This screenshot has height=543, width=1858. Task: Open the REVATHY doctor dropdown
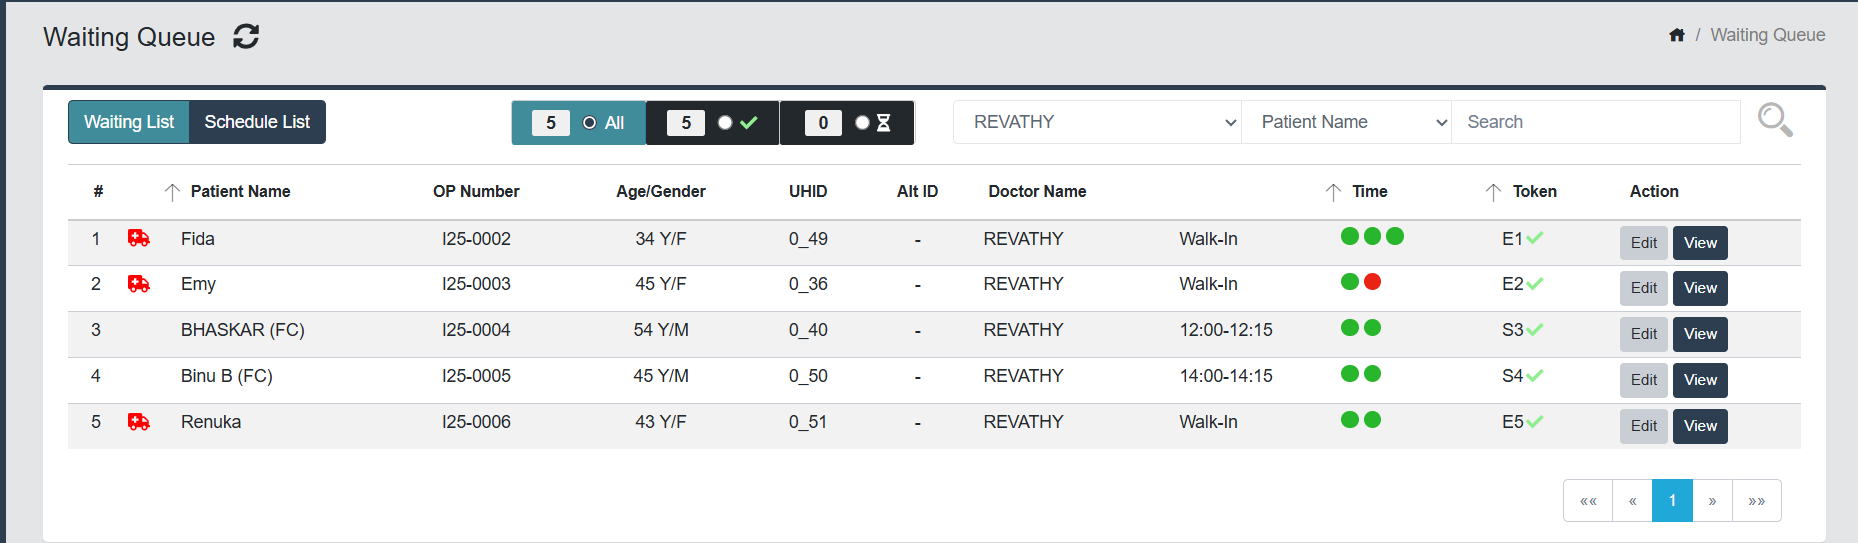(x=1097, y=122)
